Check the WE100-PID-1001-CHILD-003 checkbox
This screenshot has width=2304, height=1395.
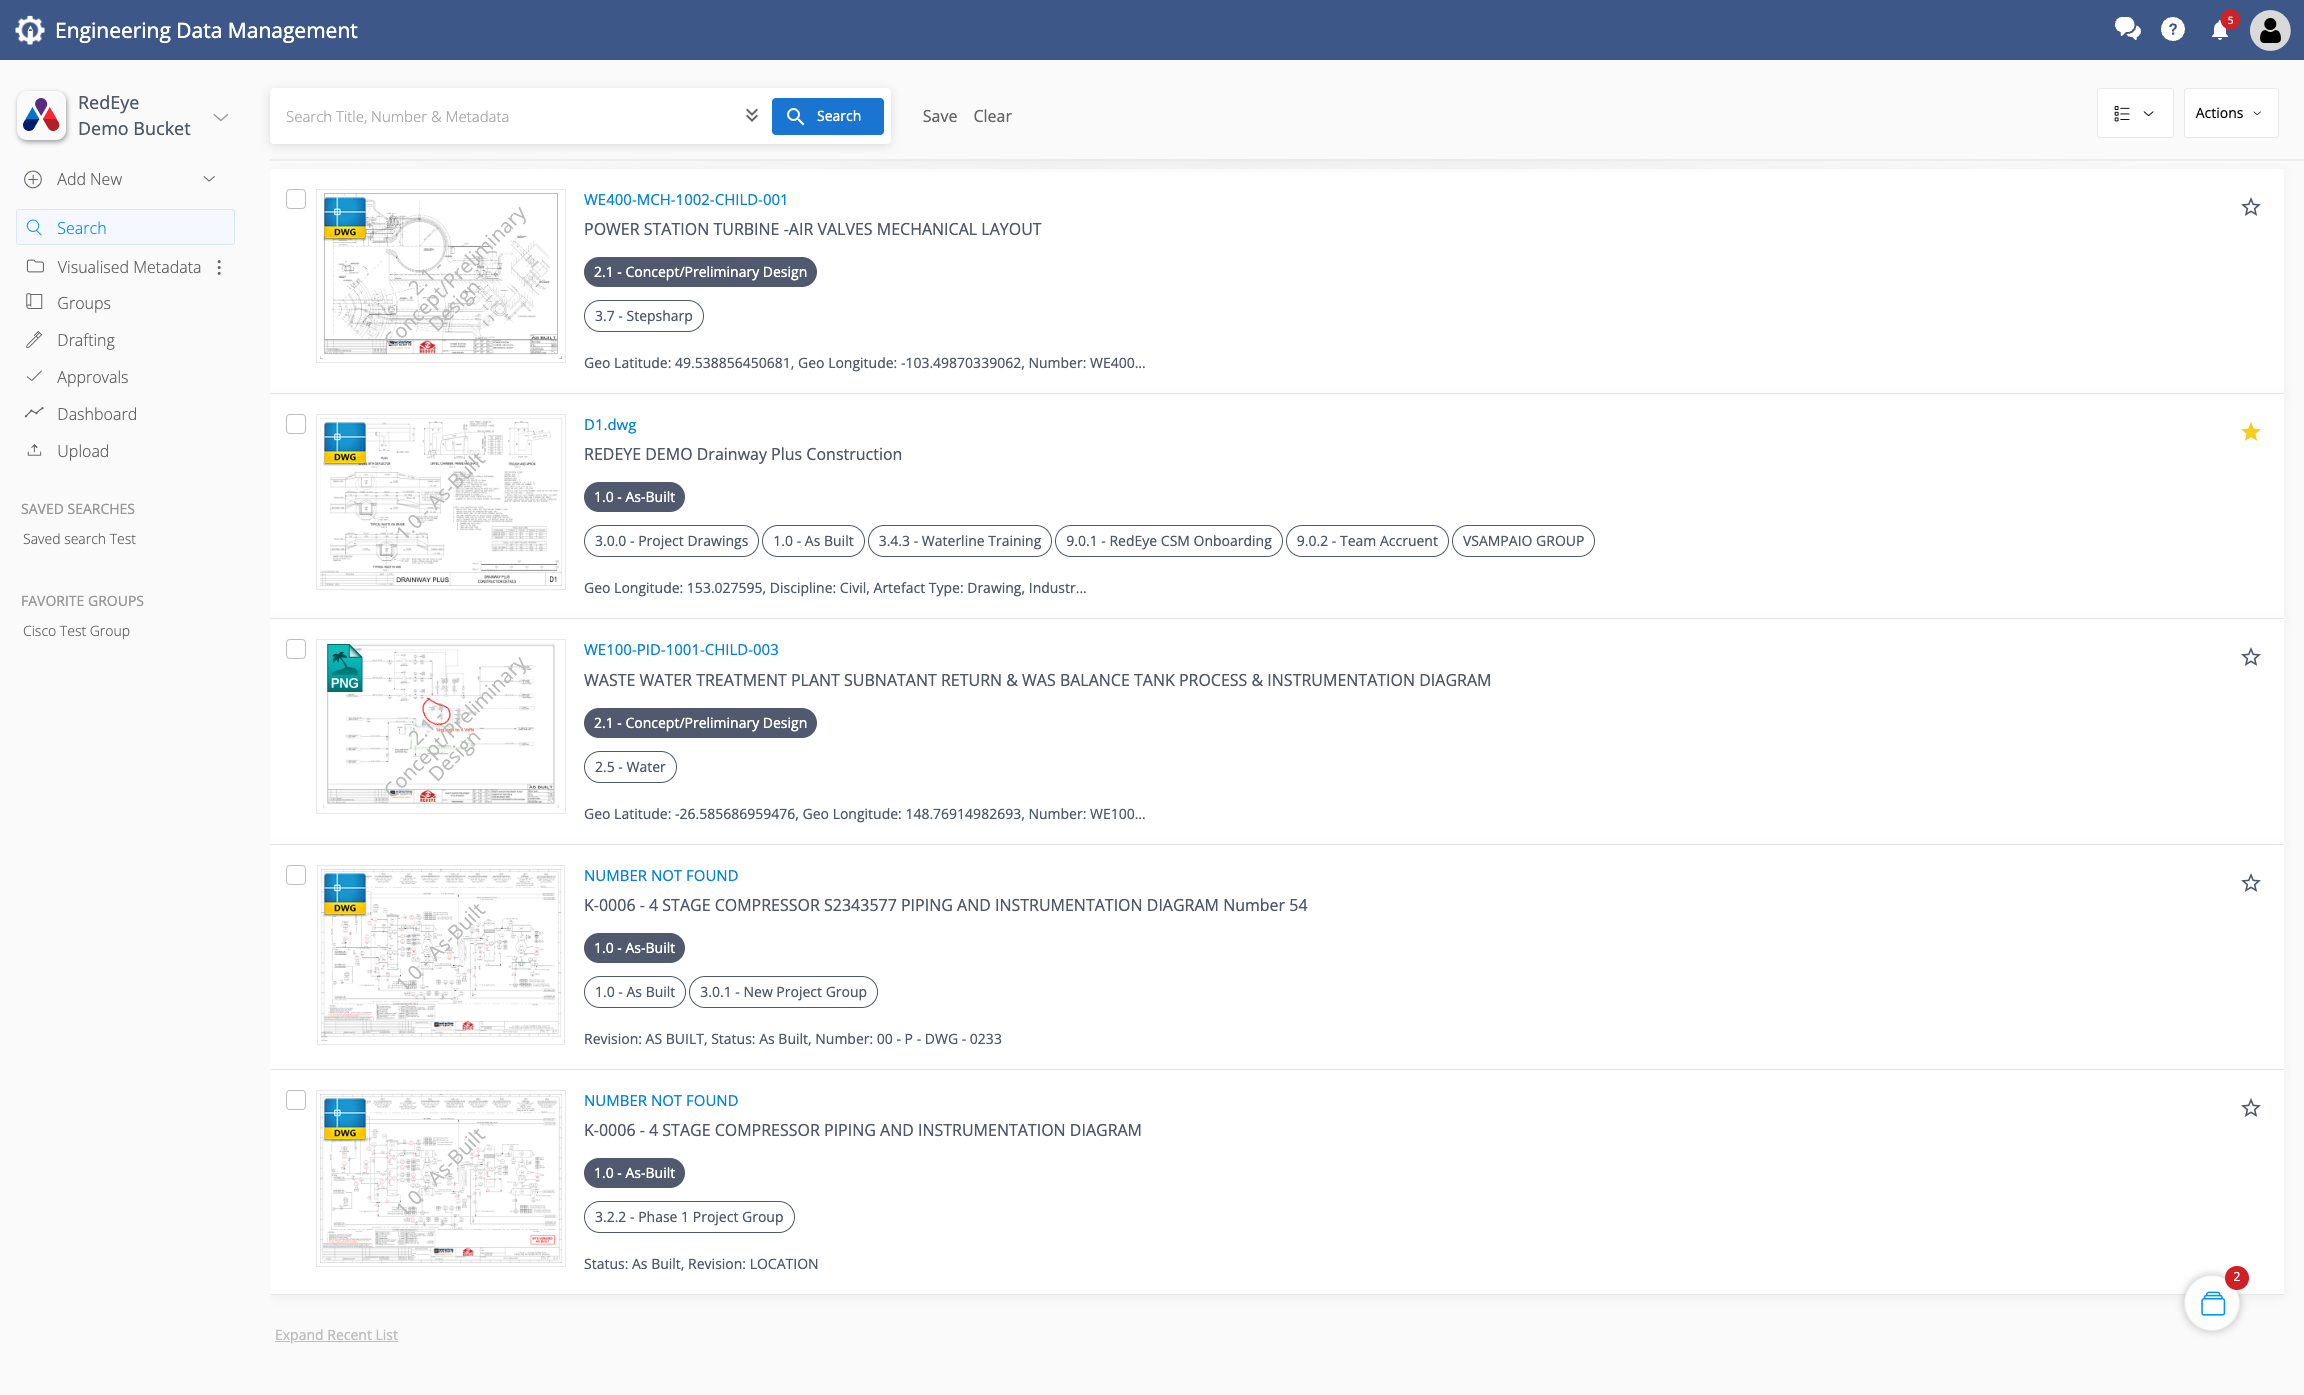pyautogui.click(x=296, y=649)
